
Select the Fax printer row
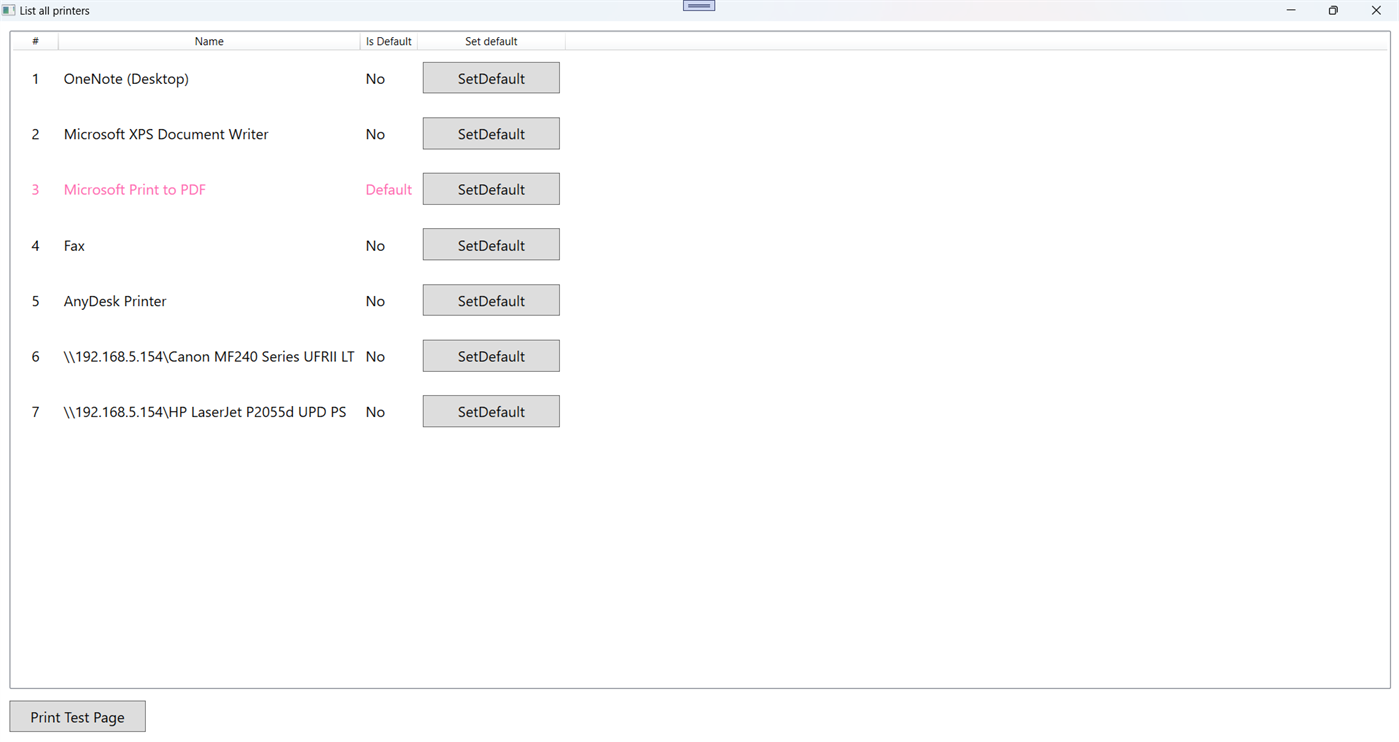coord(73,245)
